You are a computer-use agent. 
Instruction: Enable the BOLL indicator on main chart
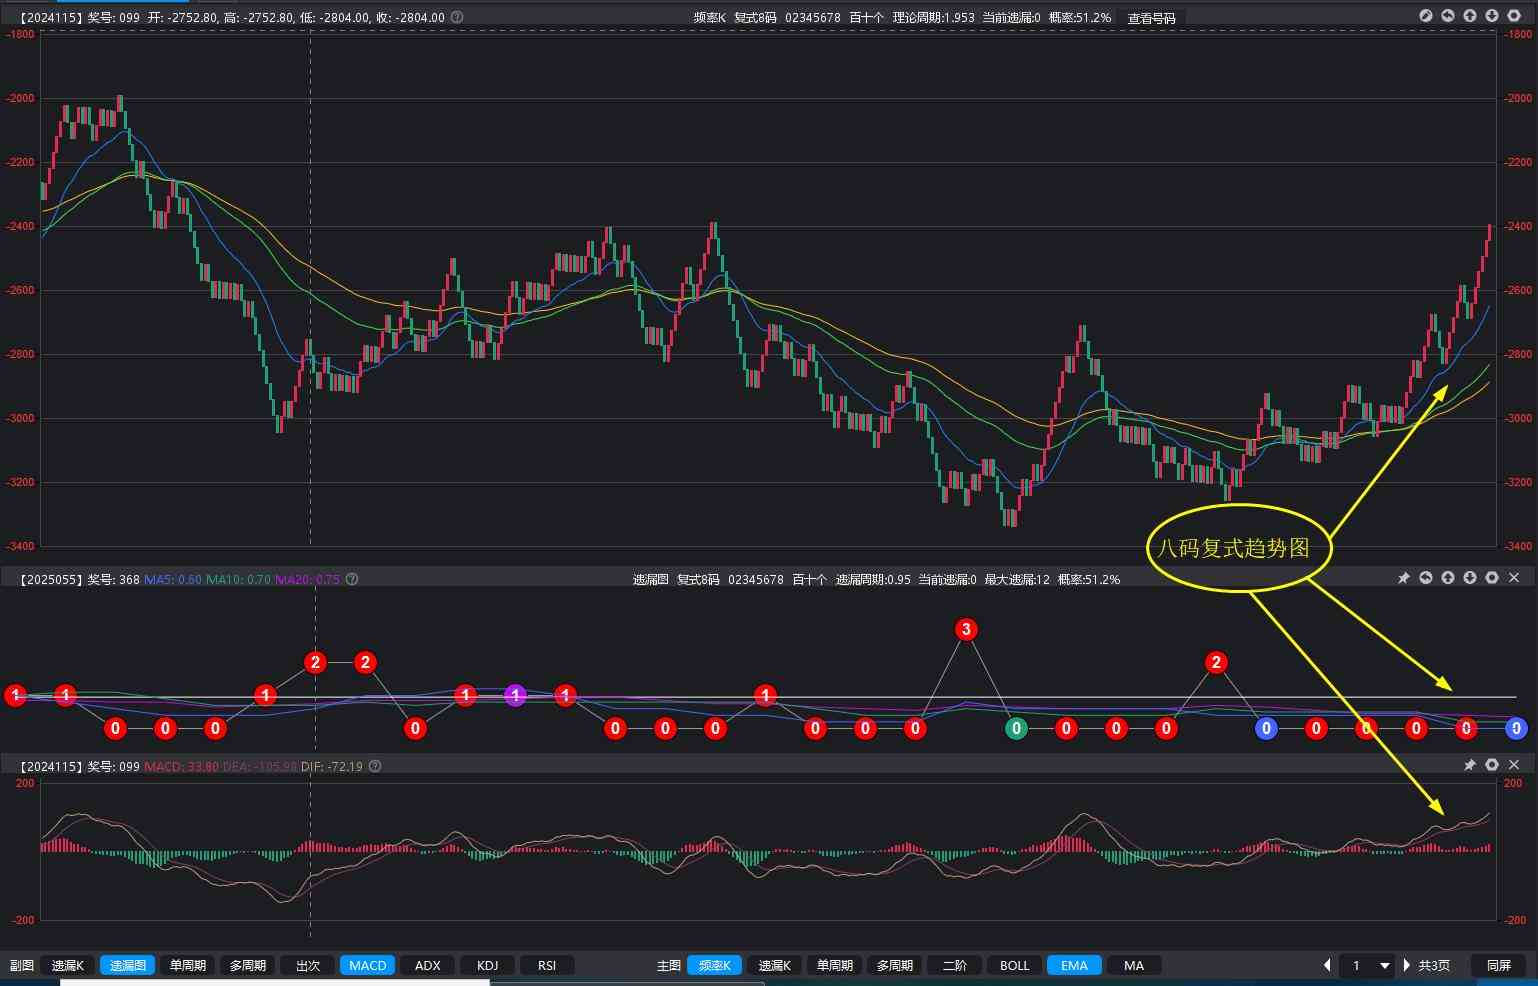[x=1014, y=965]
